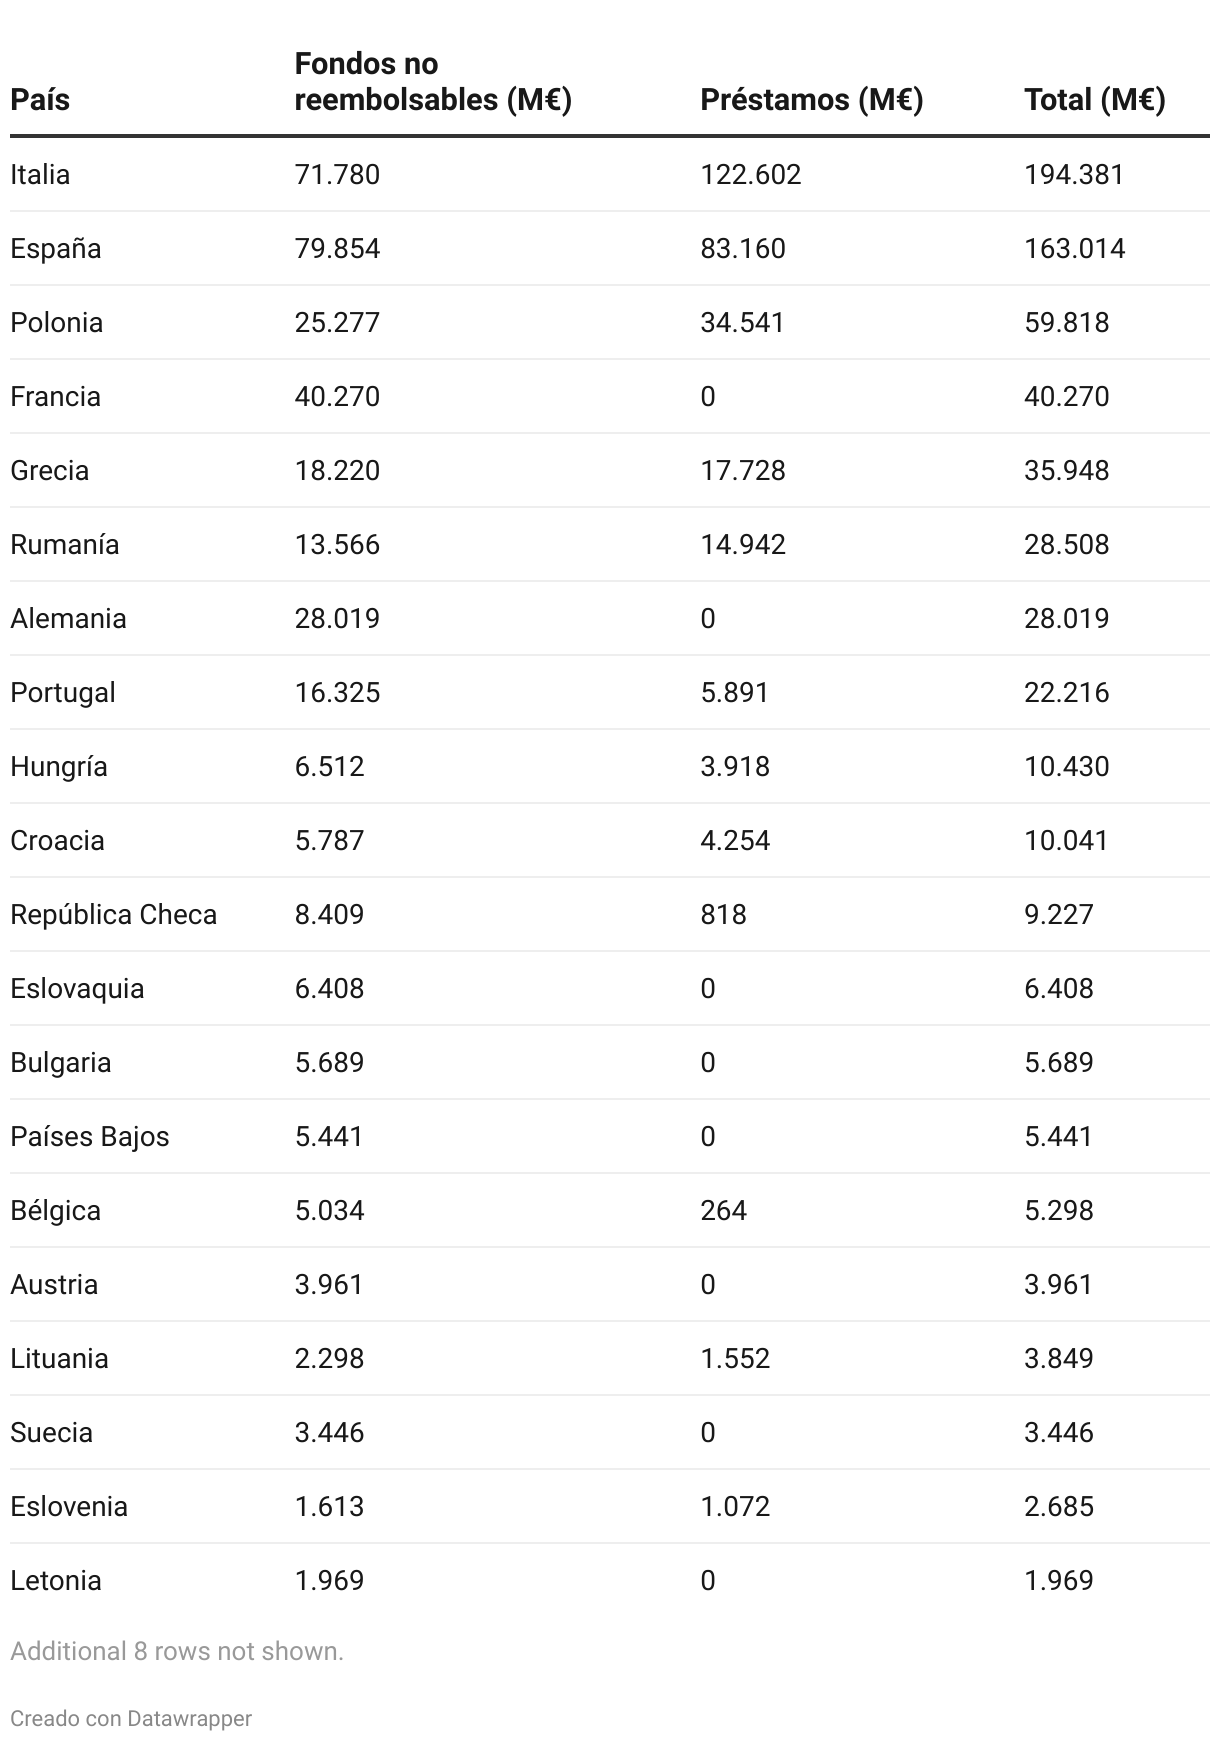Click the Préstamos (M€) column header
Viewport: 1220px width, 1742px height.
811,100
